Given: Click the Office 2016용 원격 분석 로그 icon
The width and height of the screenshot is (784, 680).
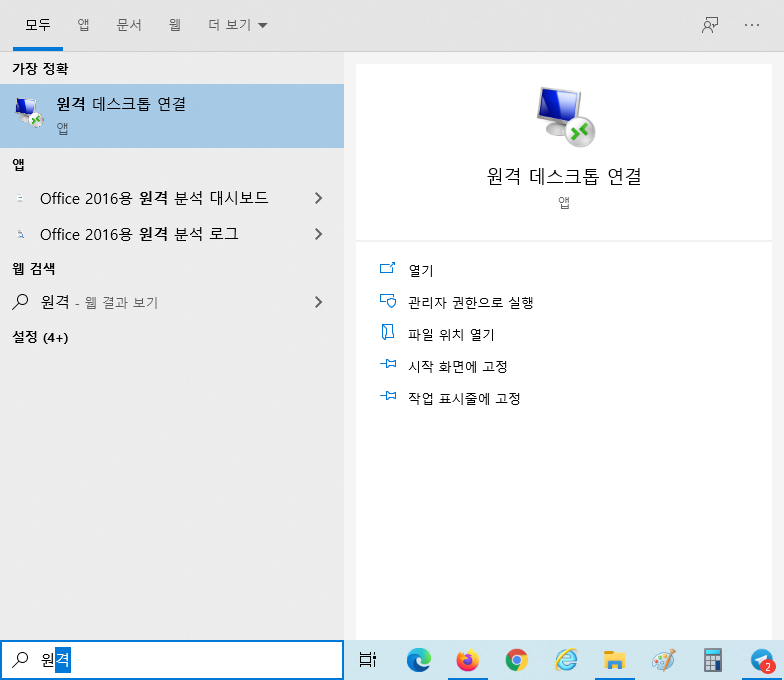Looking at the screenshot, I should coord(20,234).
